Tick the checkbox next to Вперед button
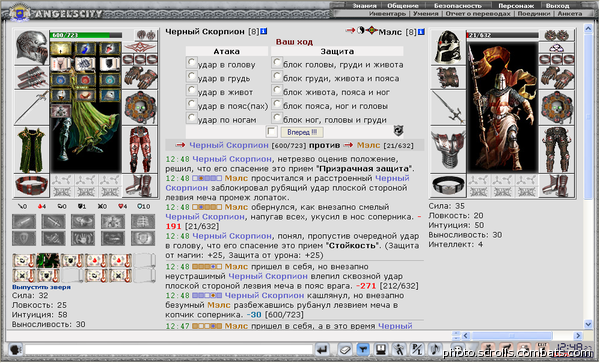Viewport: 600px width, 363px height. tap(271, 132)
